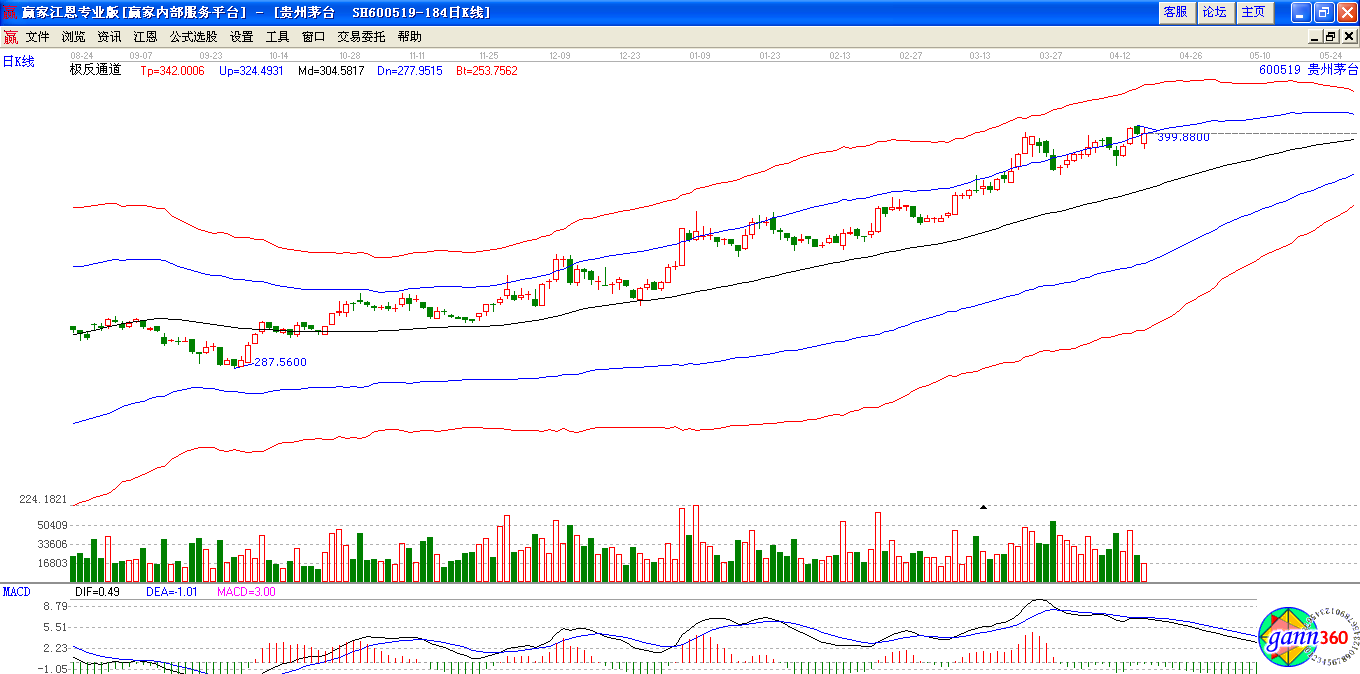Click the Md=304.5817 value
The height and width of the screenshot is (674, 1360).
331,71
